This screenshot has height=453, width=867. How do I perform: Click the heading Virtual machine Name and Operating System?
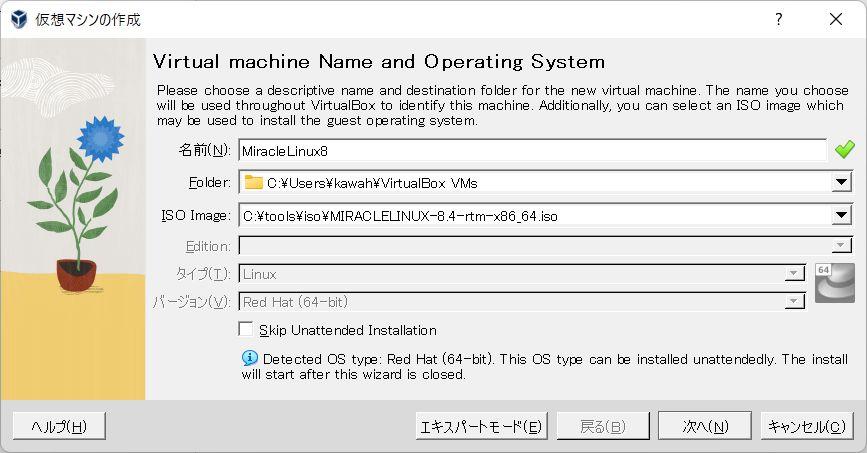[x=379, y=61]
